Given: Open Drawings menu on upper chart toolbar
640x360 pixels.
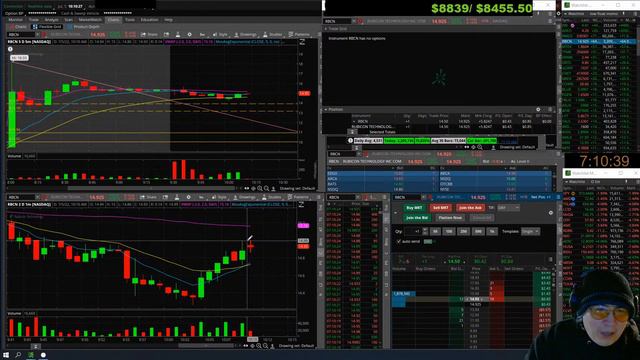Looking at the screenshot, I should click(245, 35).
